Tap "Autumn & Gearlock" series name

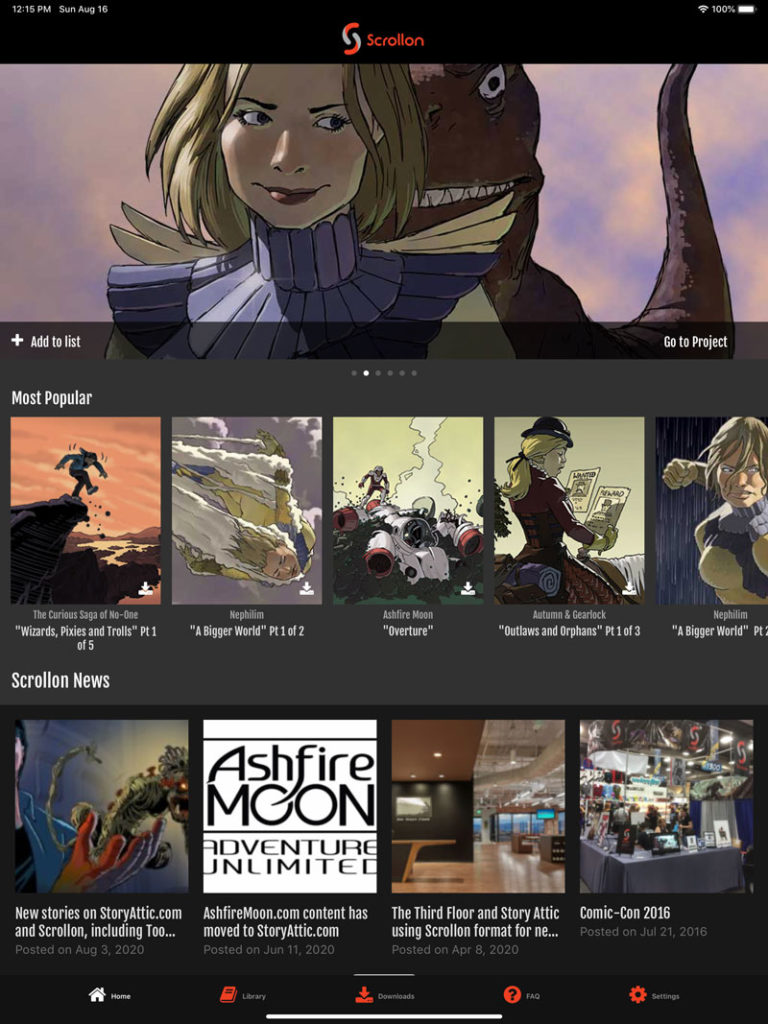coord(569,615)
